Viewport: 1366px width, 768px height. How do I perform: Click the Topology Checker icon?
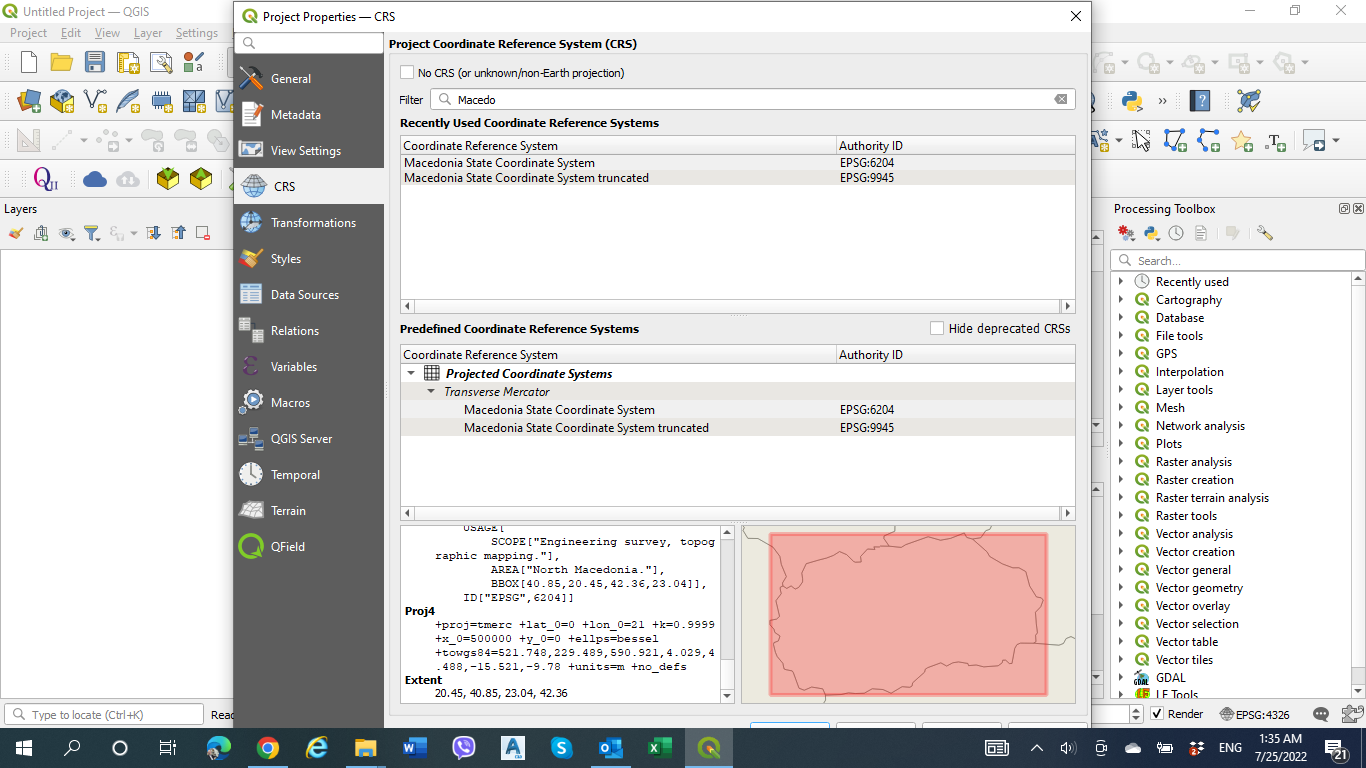click(1249, 101)
